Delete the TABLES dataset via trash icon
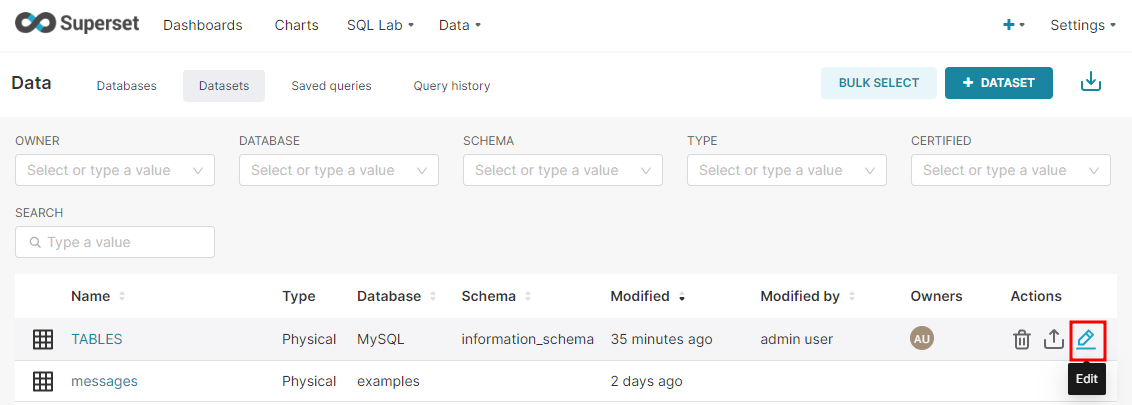Viewport: 1132px width, 405px height. click(x=1021, y=339)
